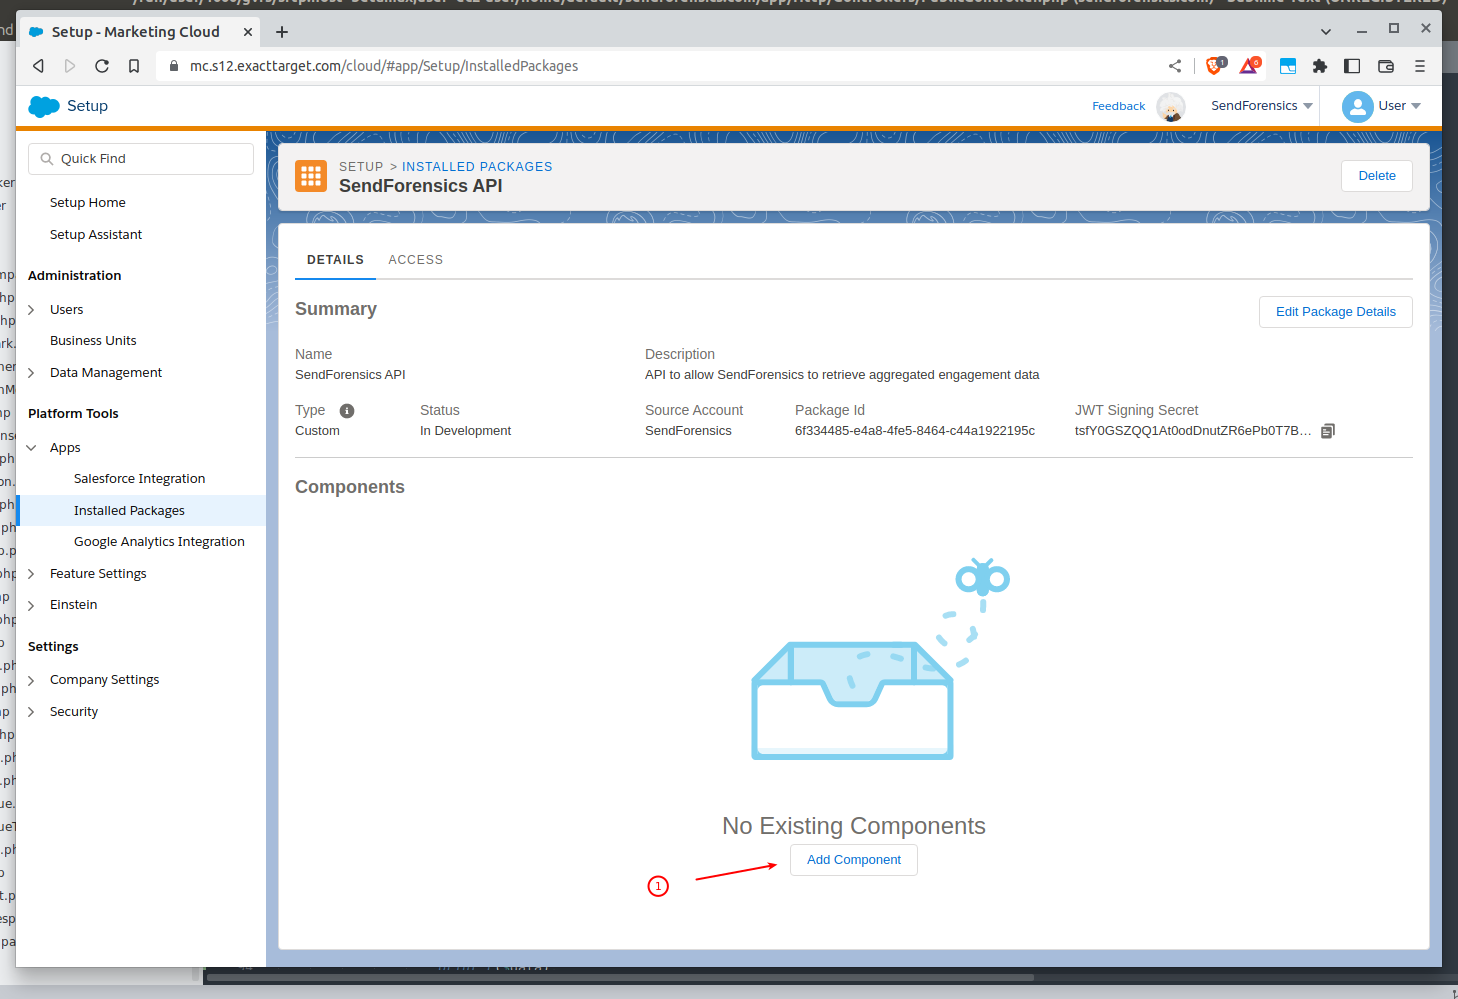The height and width of the screenshot is (999, 1458).
Task: Open Setup Assistant in sidebar
Action: (x=96, y=235)
